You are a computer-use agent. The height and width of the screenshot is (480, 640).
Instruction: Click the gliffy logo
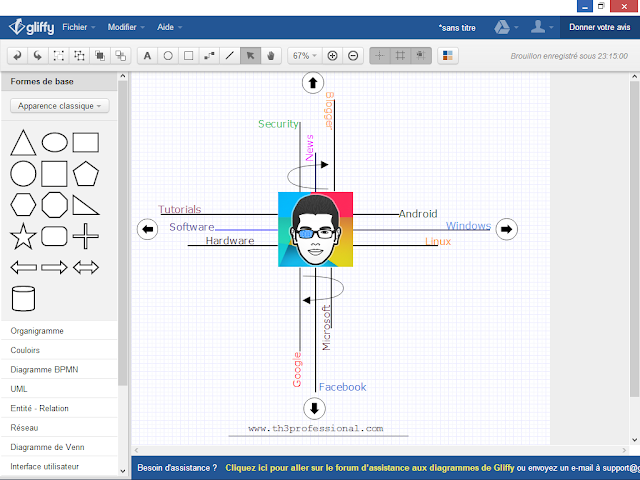[x=32, y=27]
